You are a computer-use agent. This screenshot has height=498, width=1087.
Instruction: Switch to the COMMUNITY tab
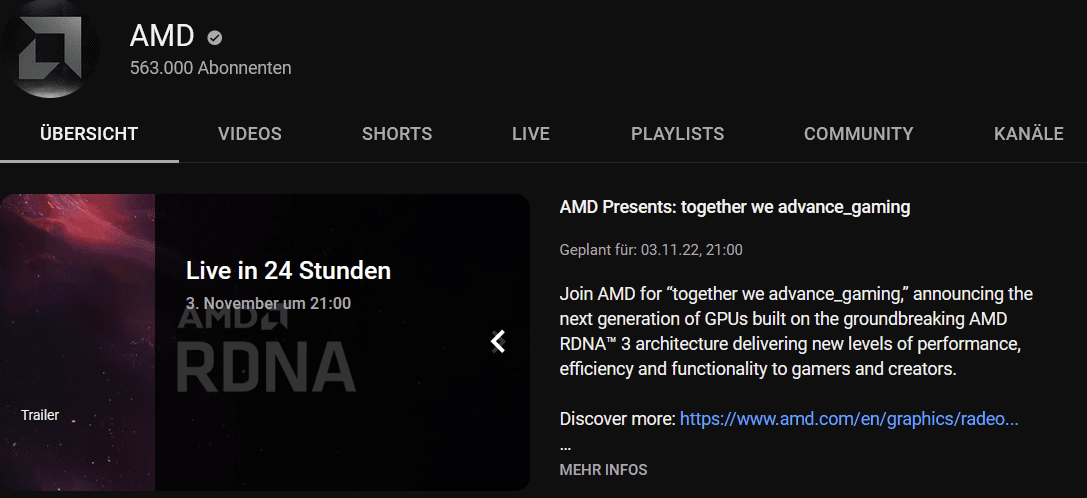coord(859,134)
